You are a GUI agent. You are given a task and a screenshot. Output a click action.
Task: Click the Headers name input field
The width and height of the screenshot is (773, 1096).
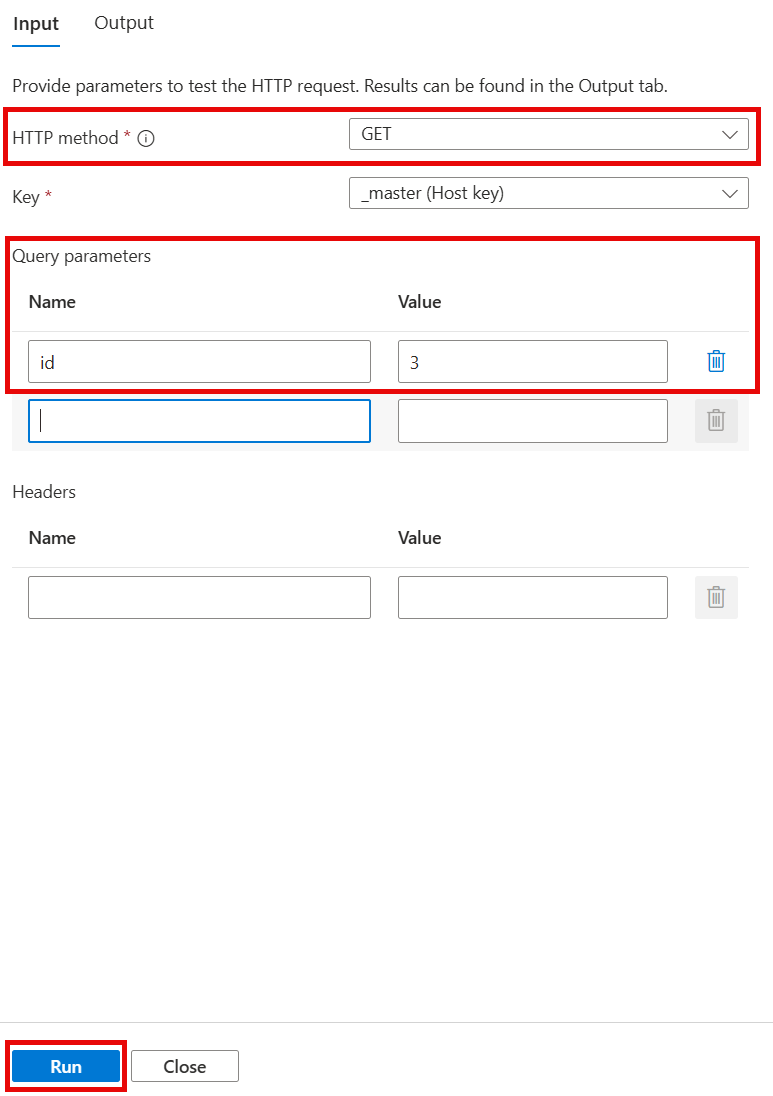click(199, 597)
